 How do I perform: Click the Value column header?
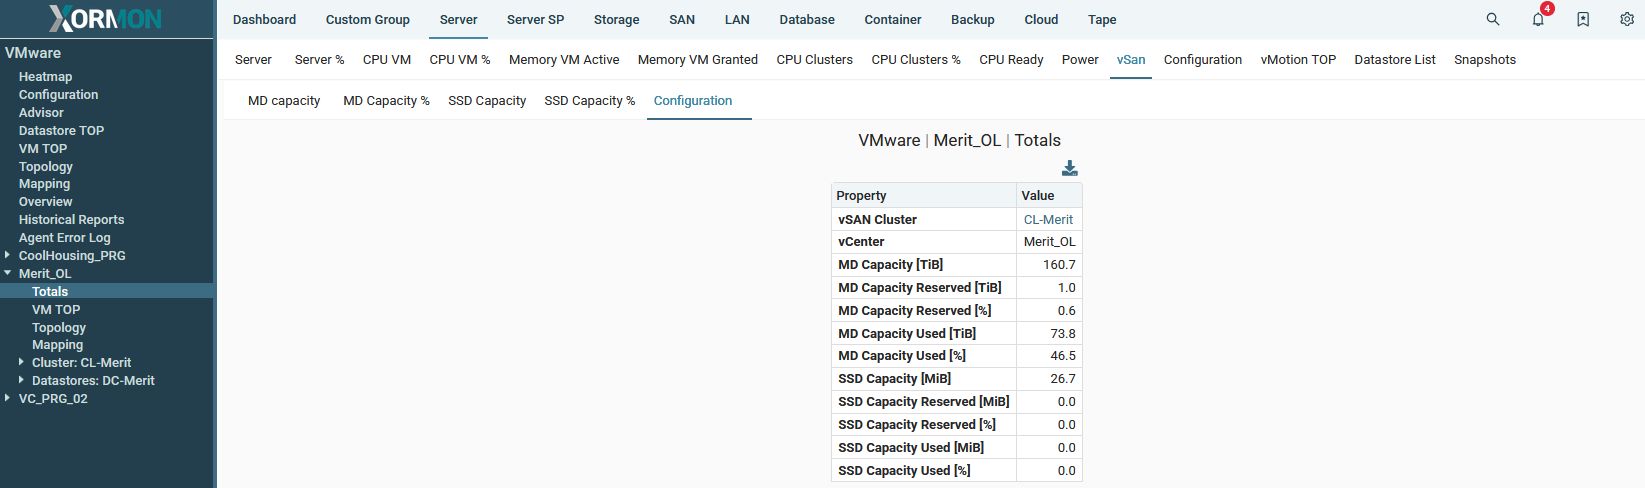[1037, 195]
